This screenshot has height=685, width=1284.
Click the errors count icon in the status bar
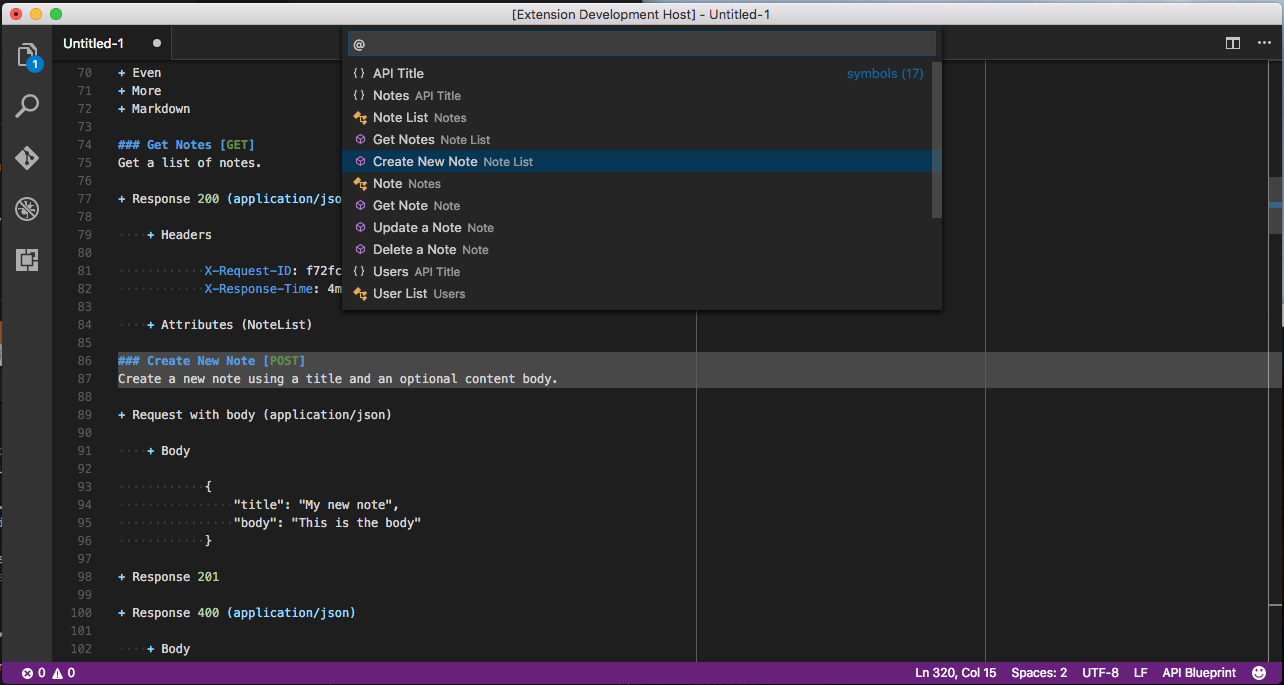27,673
